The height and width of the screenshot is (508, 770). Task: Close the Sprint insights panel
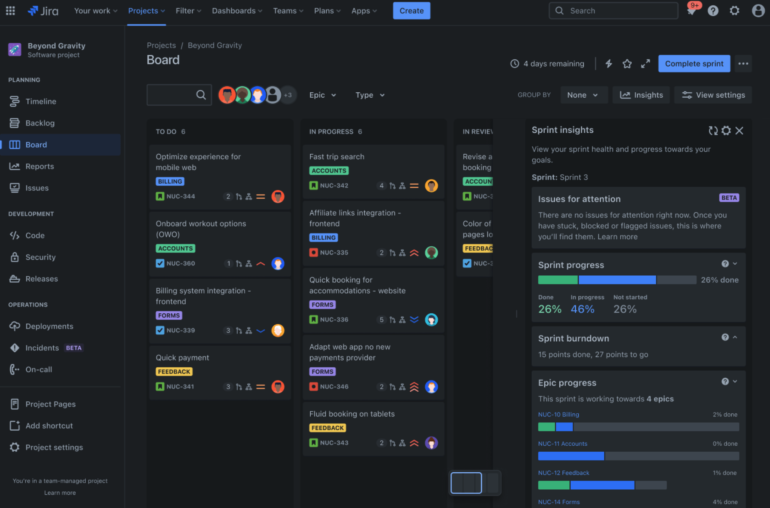click(740, 130)
